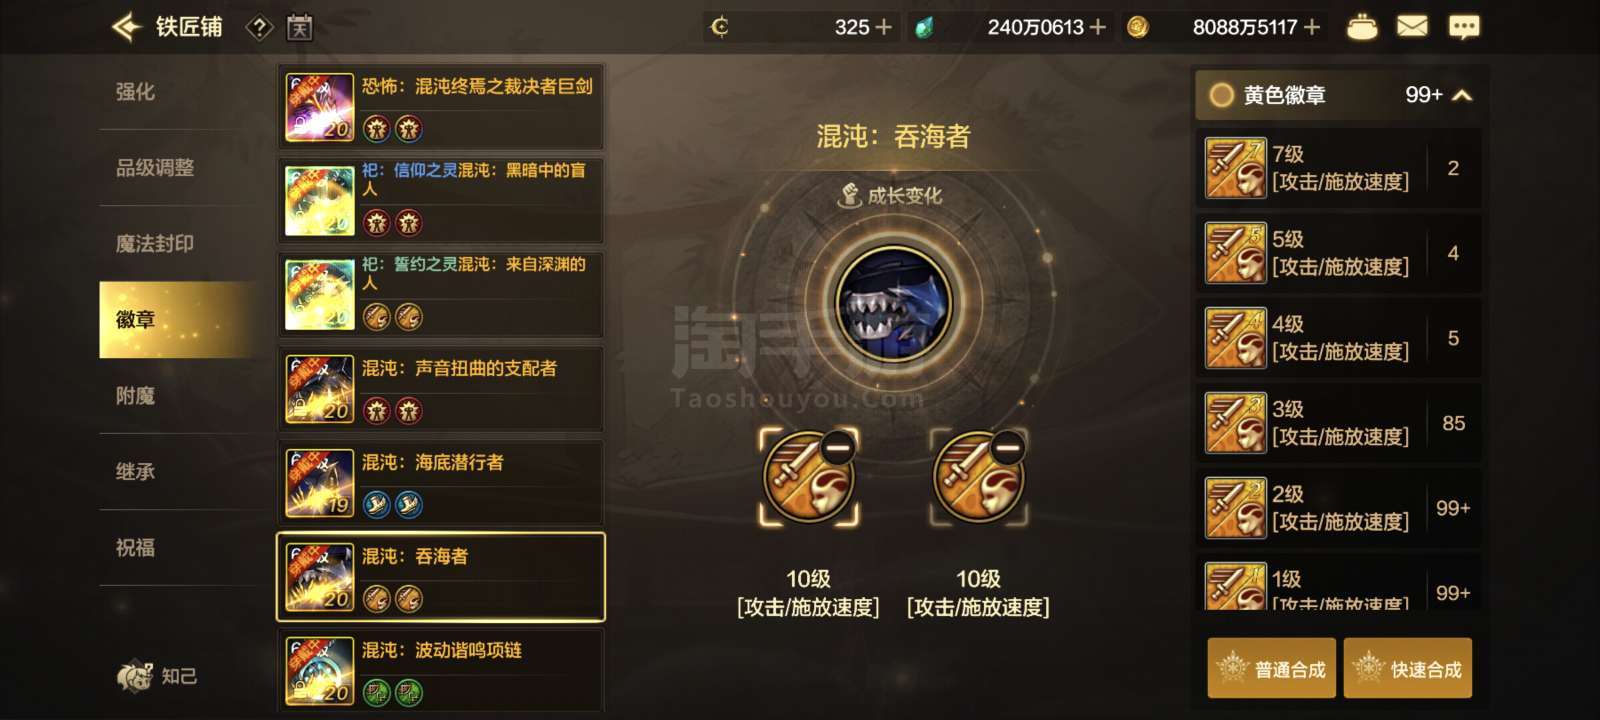Add gold coins with plus button

(1312, 27)
